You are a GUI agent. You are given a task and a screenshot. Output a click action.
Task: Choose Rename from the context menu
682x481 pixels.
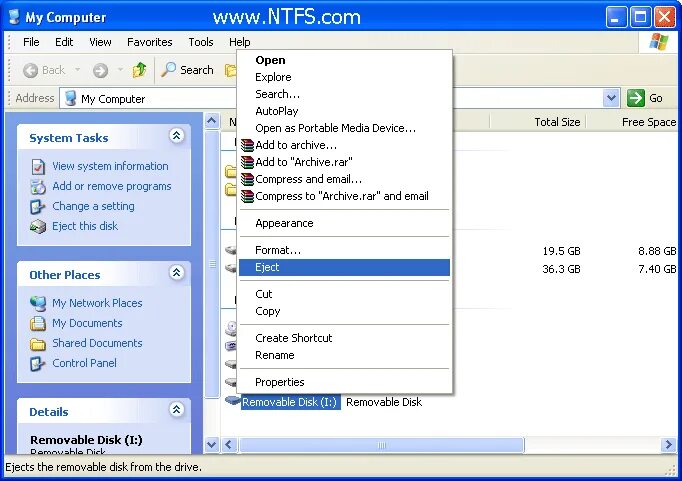(x=344, y=355)
